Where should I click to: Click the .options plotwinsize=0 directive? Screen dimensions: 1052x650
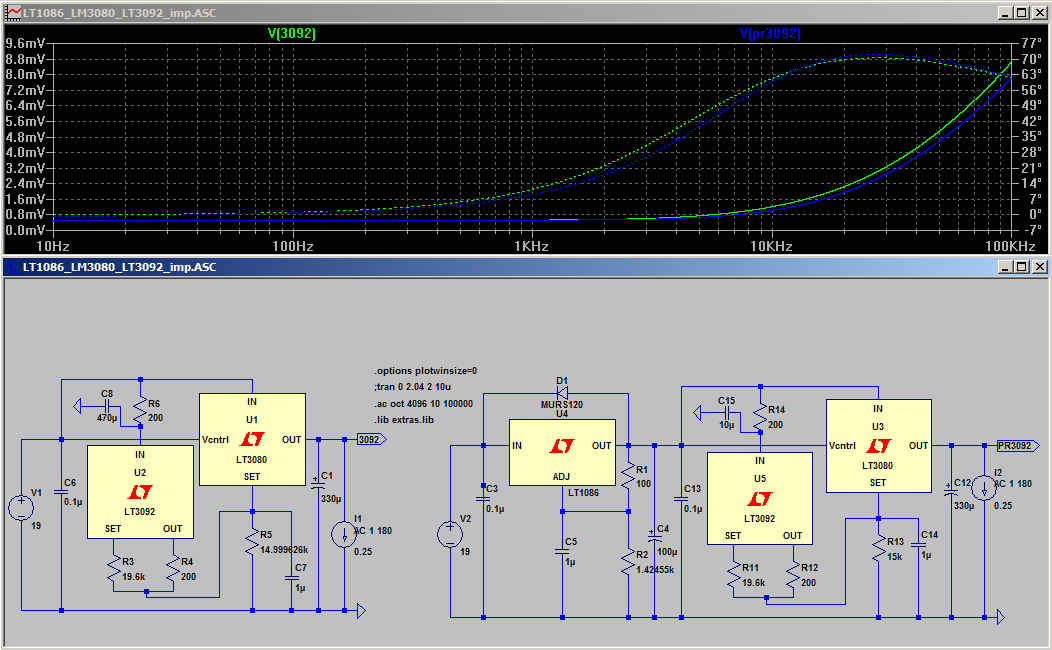click(x=425, y=370)
